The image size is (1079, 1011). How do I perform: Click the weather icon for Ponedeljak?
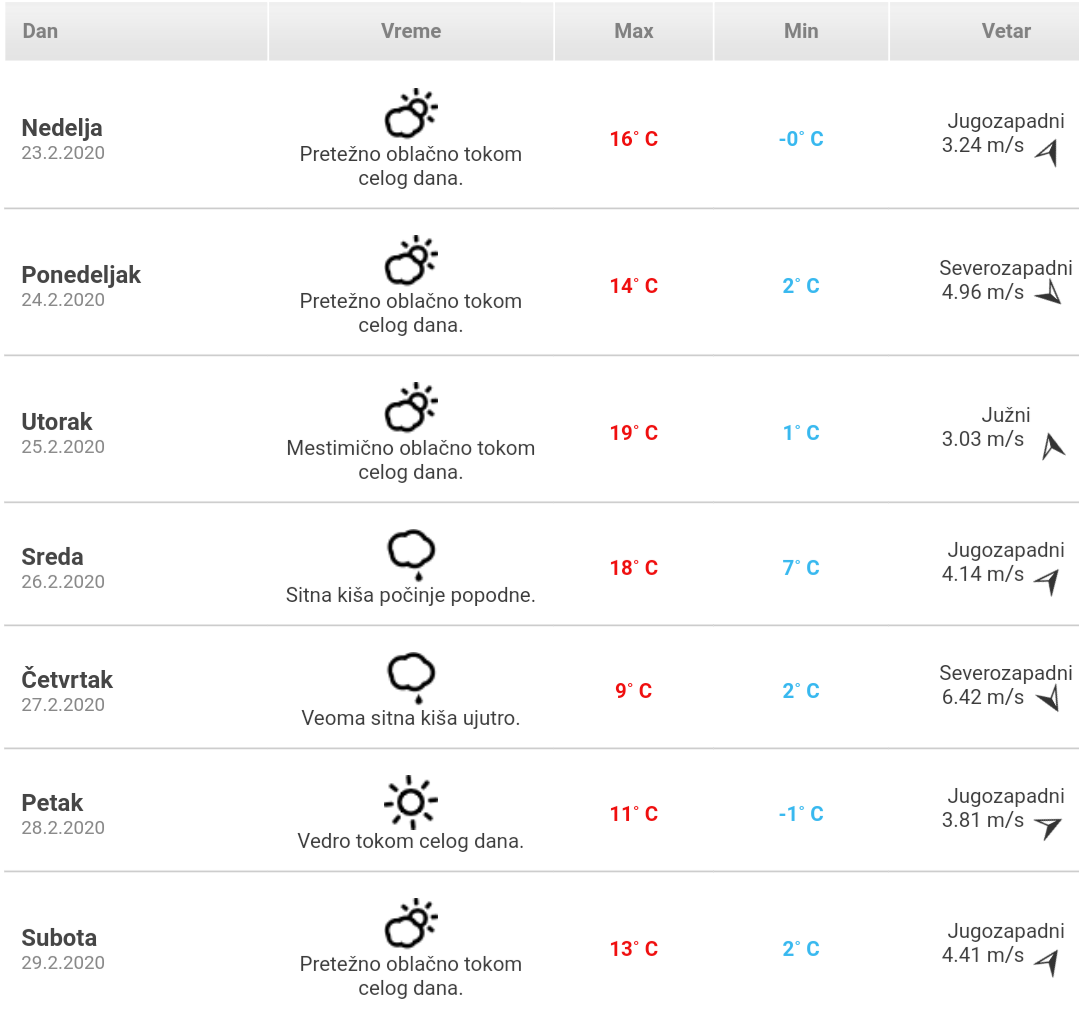click(411, 261)
